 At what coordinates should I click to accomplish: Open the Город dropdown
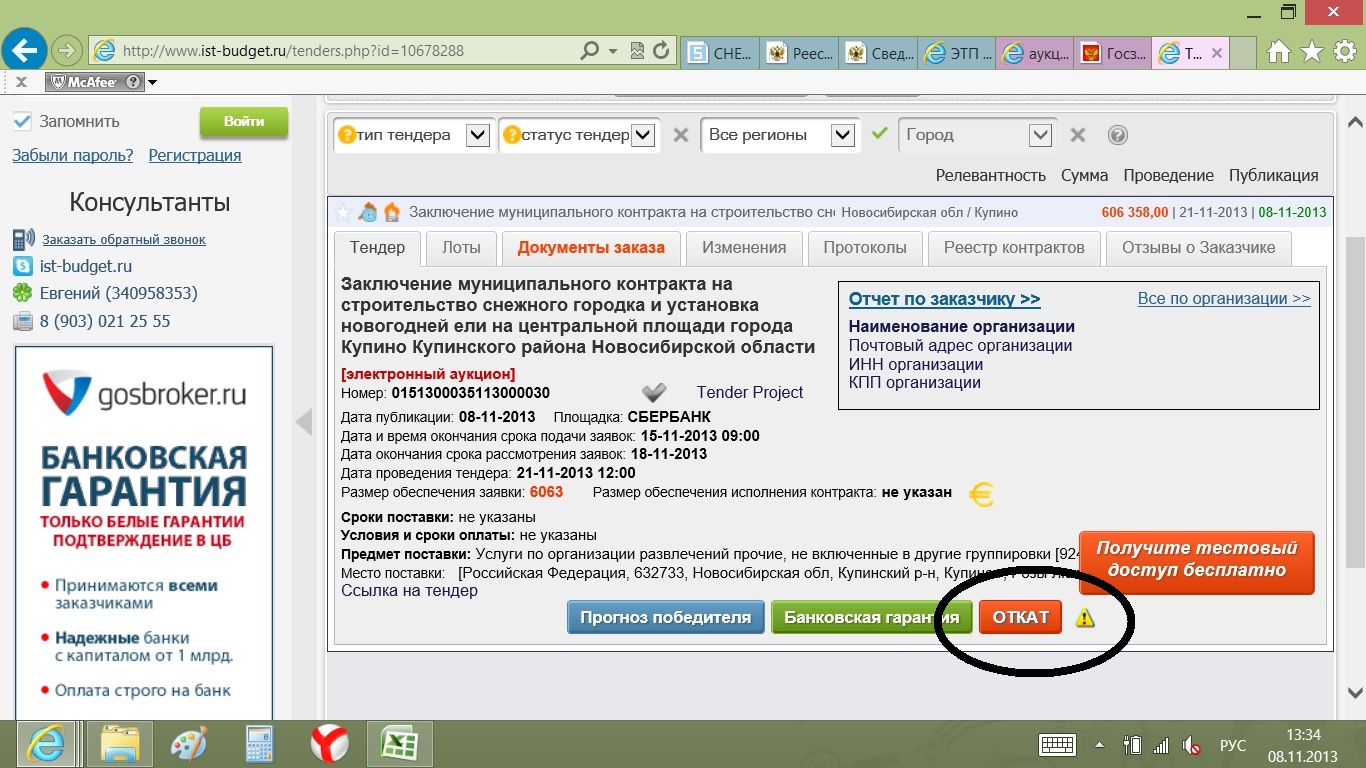coord(1040,135)
